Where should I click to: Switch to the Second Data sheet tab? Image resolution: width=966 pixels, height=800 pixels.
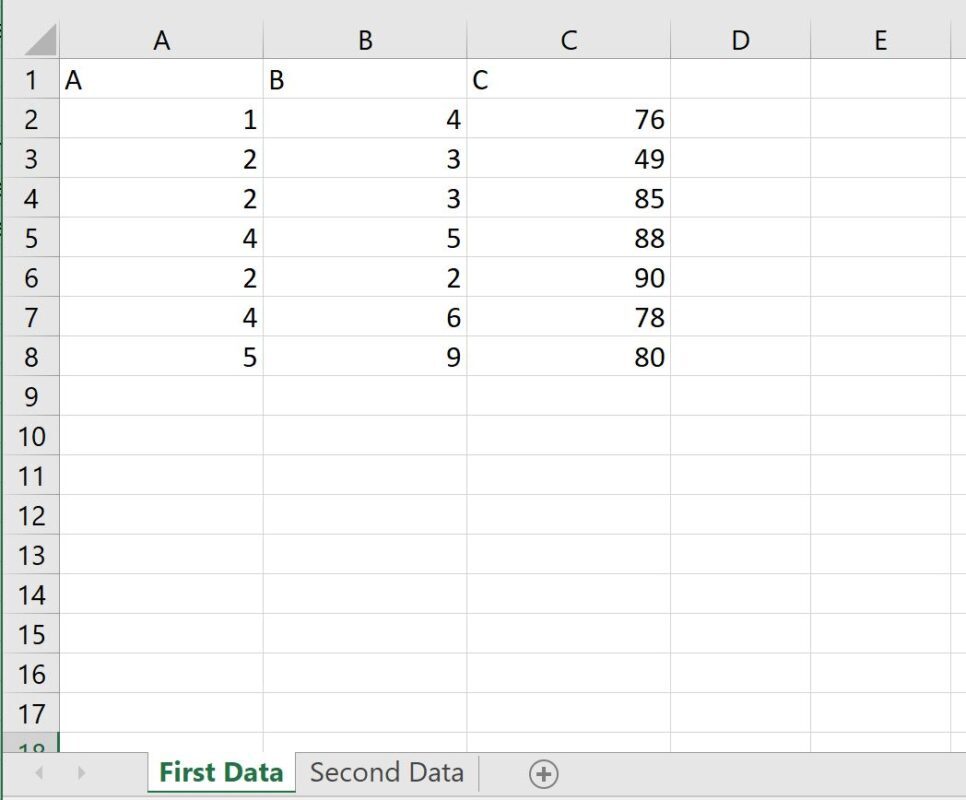(x=386, y=772)
